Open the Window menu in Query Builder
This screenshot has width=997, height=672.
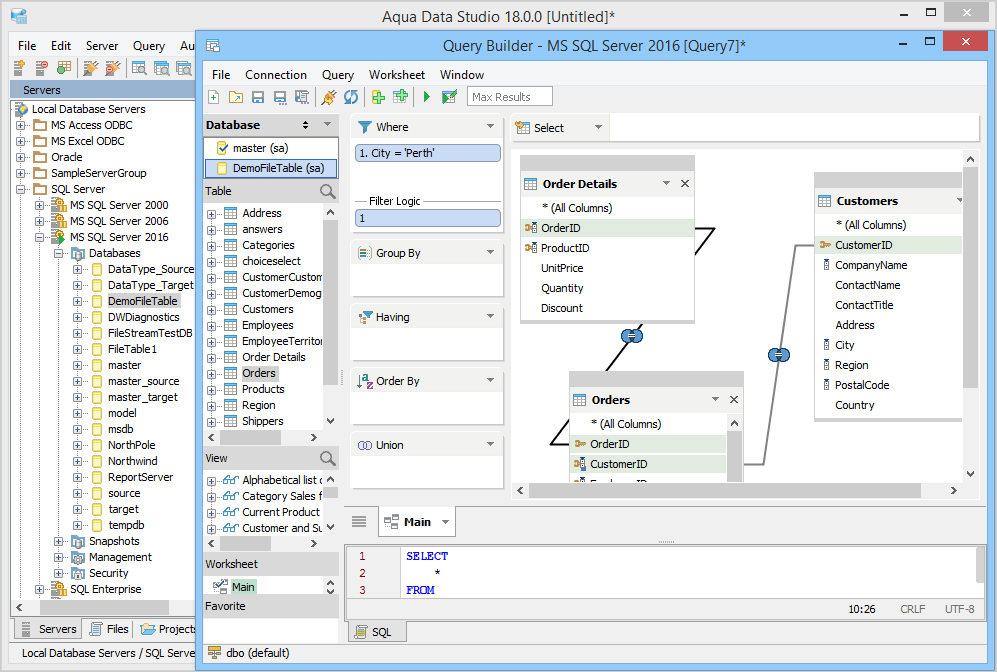coord(462,75)
